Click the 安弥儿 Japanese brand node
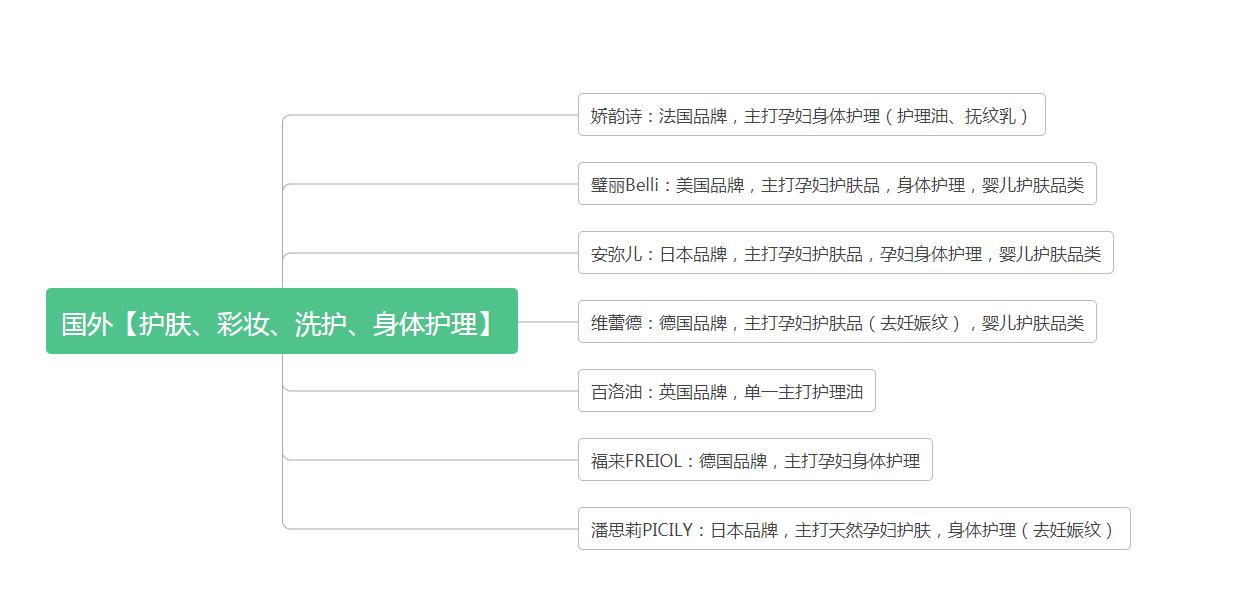1242x612 pixels. tap(846, 253)
